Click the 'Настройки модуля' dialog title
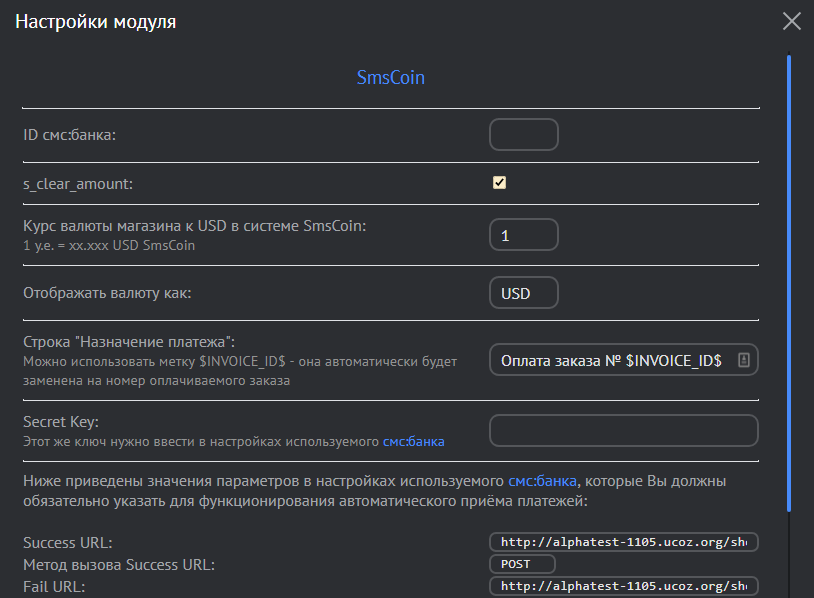The image size is (814, 598). coord(95,21)
